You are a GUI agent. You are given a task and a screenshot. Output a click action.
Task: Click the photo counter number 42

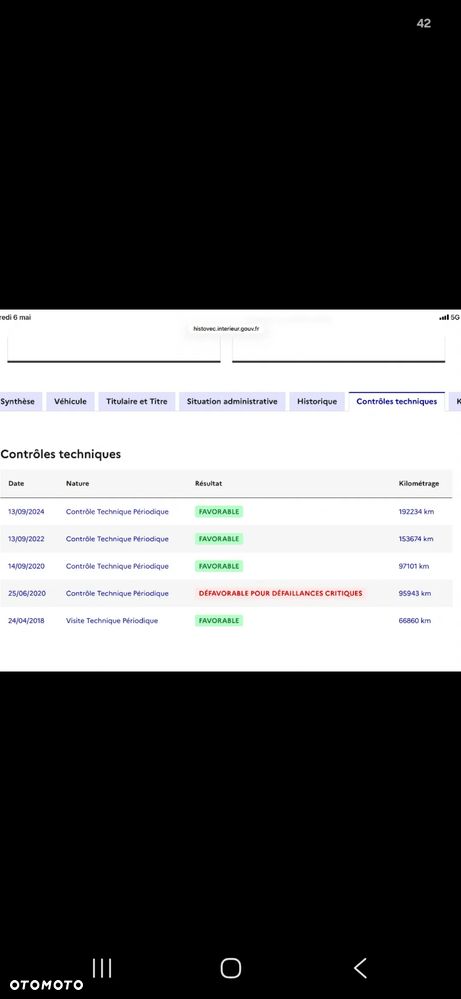point(423,24)
